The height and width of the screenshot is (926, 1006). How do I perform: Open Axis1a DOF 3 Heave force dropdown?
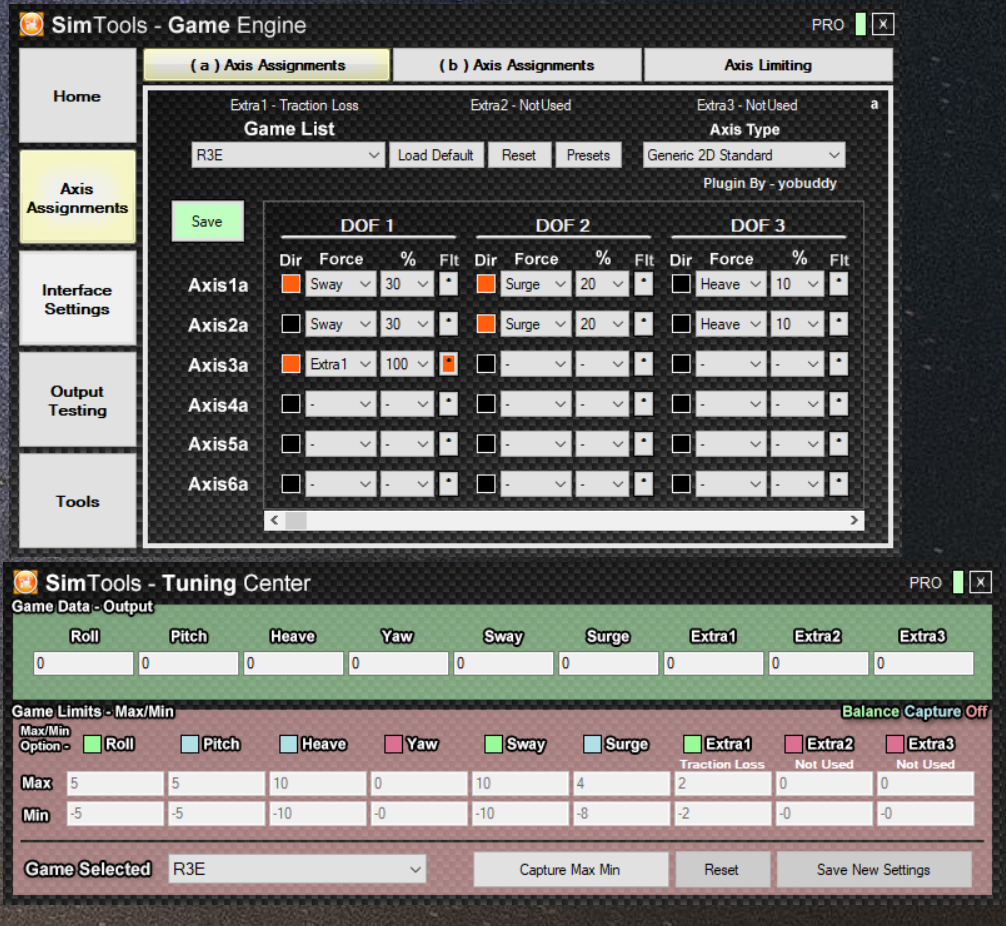click(x=730, y=284)
